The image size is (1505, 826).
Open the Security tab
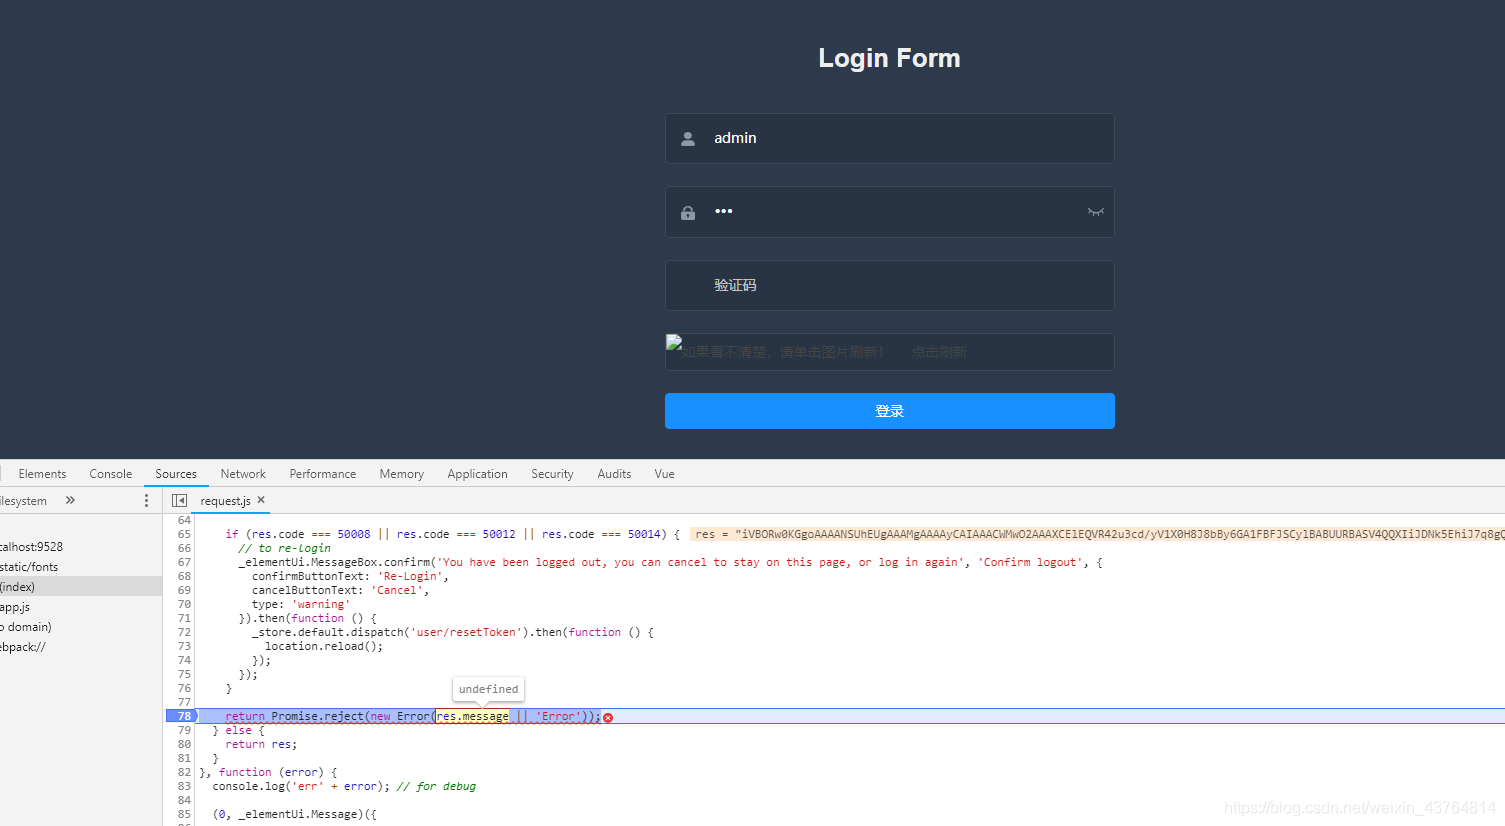(553, 474)
